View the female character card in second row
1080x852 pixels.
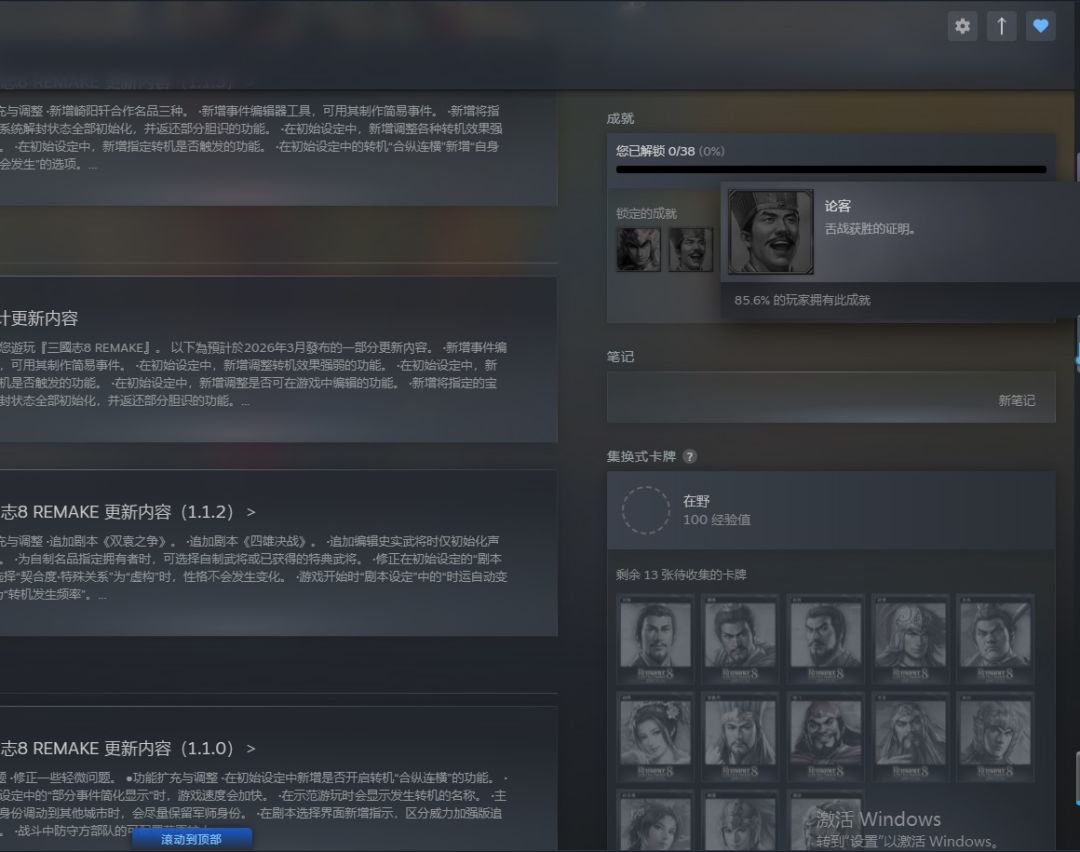click(x=655, y=738)
